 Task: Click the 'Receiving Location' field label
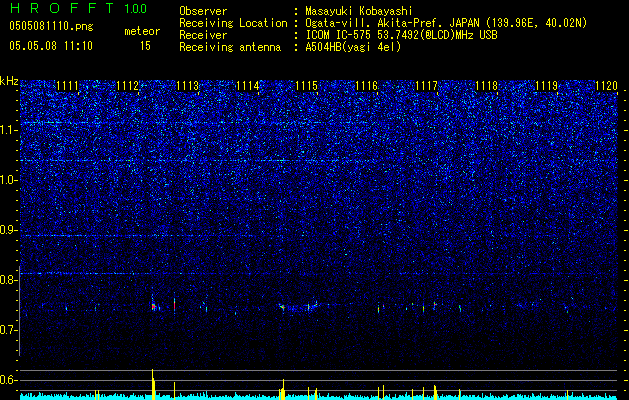click(233, 23)
